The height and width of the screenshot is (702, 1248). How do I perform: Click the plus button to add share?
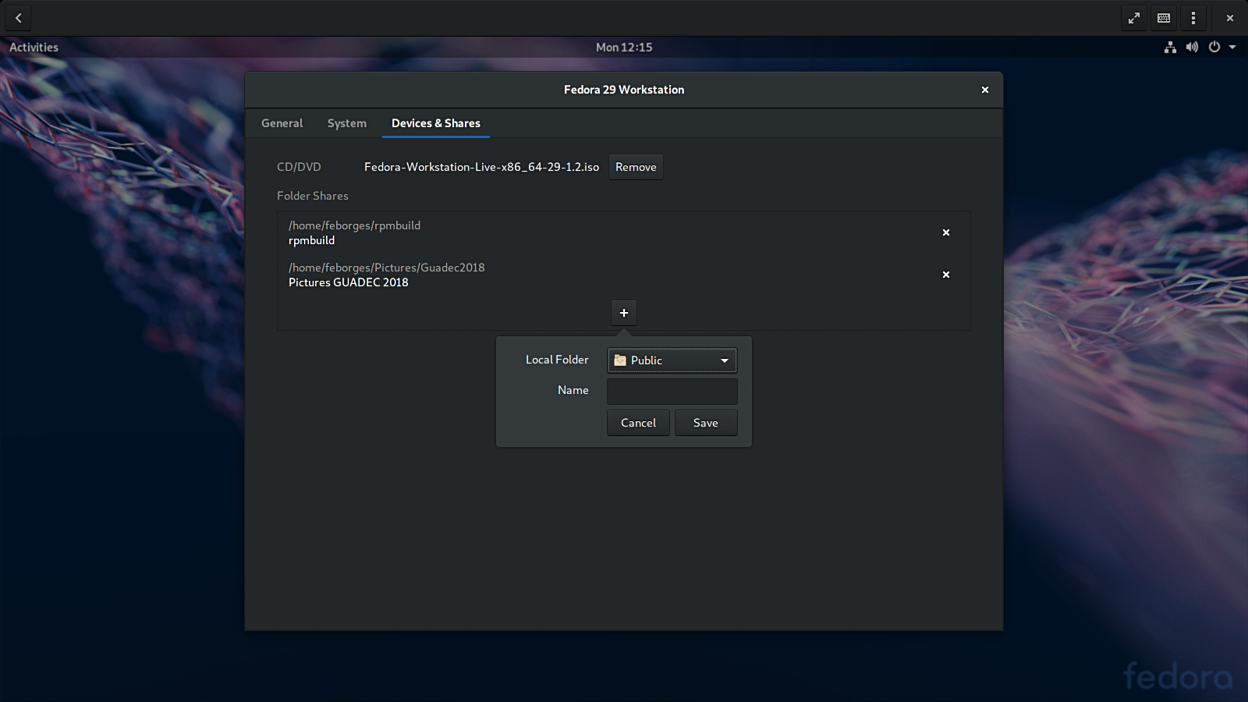[623, 313]
